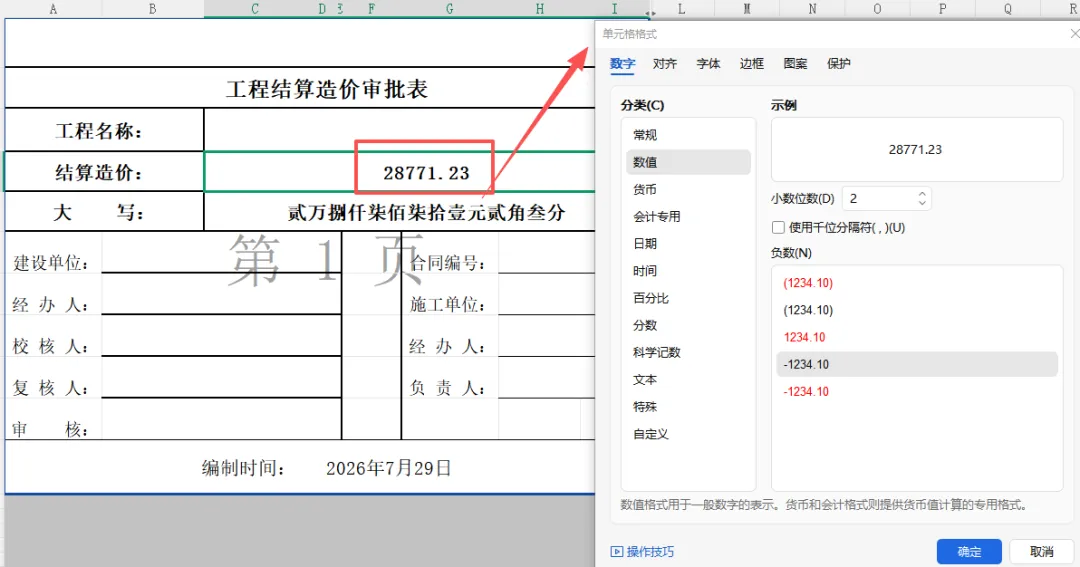Select column H header
1080x567 pixels.
539,9
